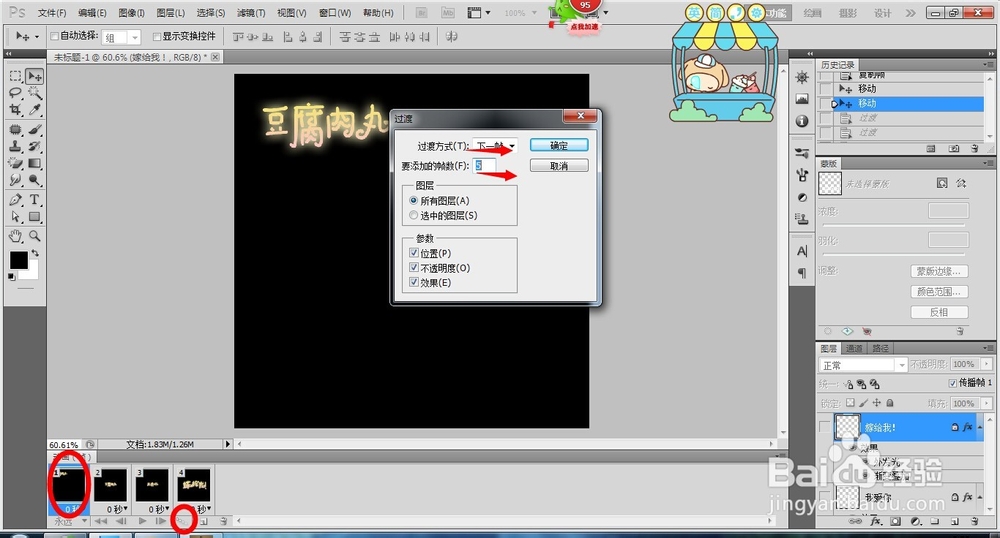Image resolution: width=1000 pixels, height=538 pixels.
Task: Open the 滤镜(T) menu
Action: [x=251, y=13]
